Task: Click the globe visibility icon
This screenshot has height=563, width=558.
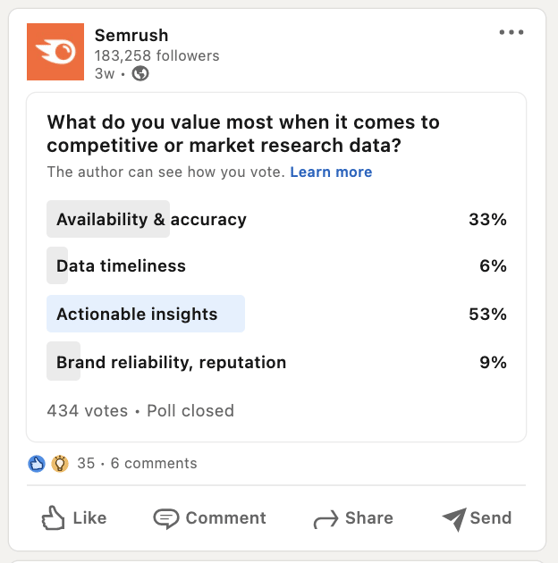Action: tap(140, 74)
